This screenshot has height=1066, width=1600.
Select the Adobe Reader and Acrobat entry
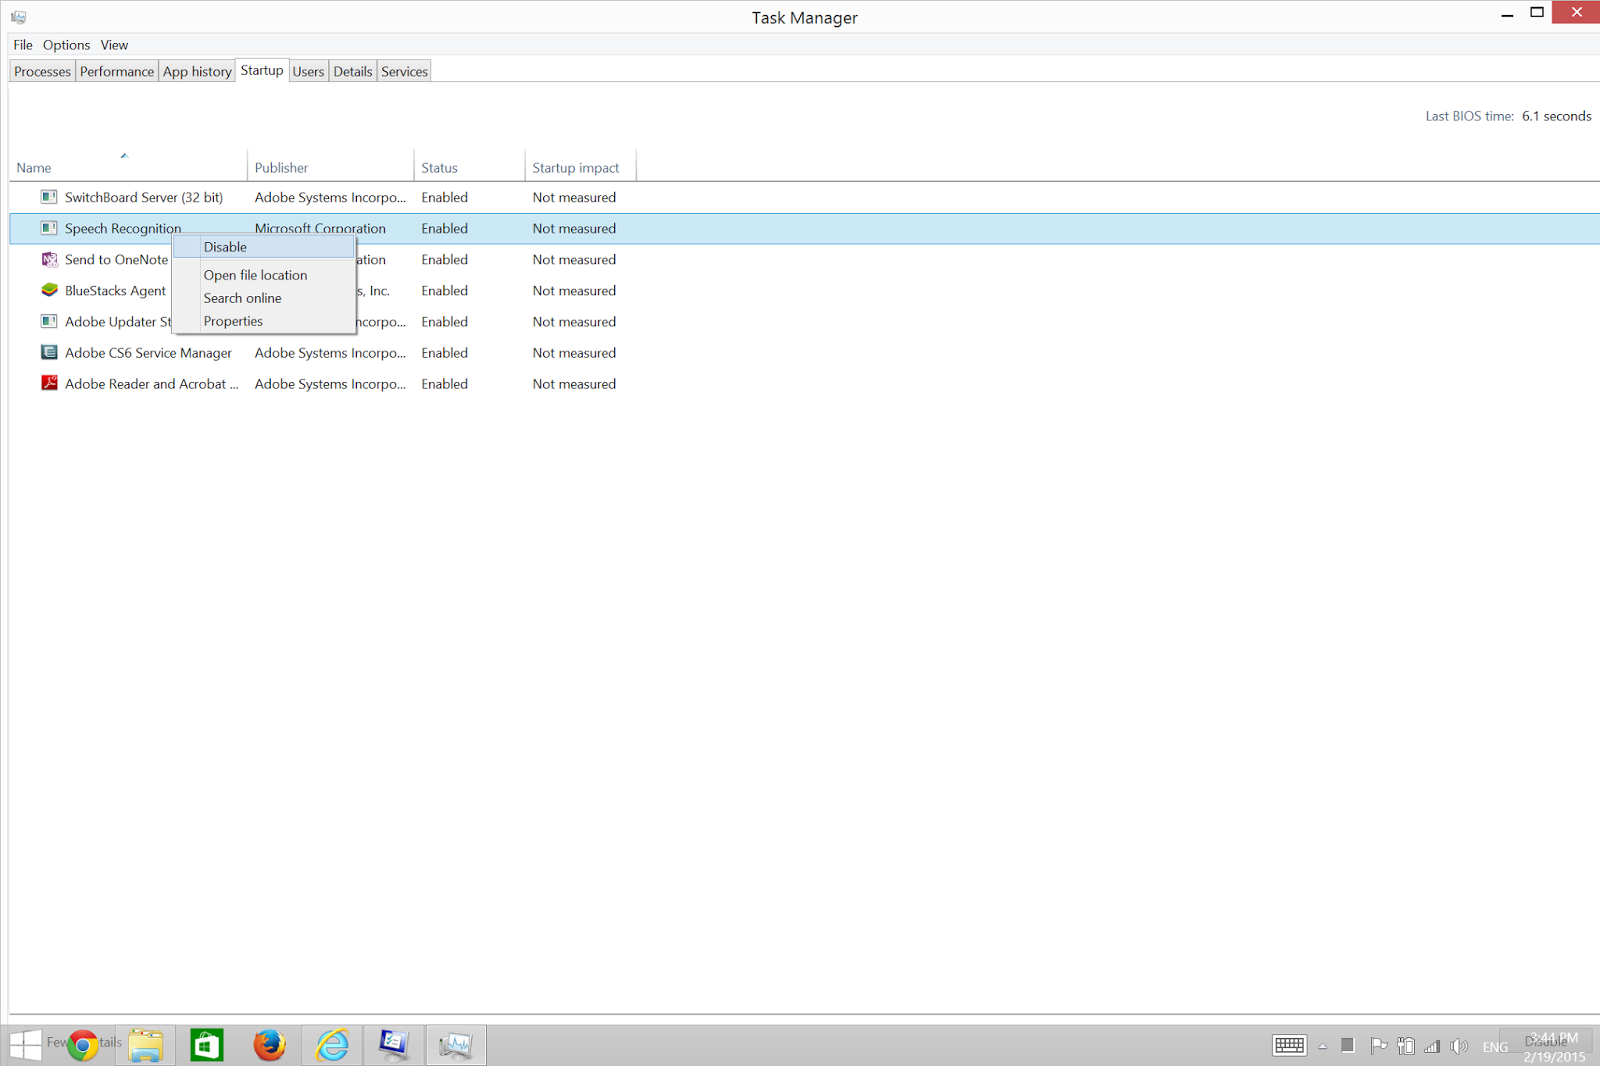(152, 383)
